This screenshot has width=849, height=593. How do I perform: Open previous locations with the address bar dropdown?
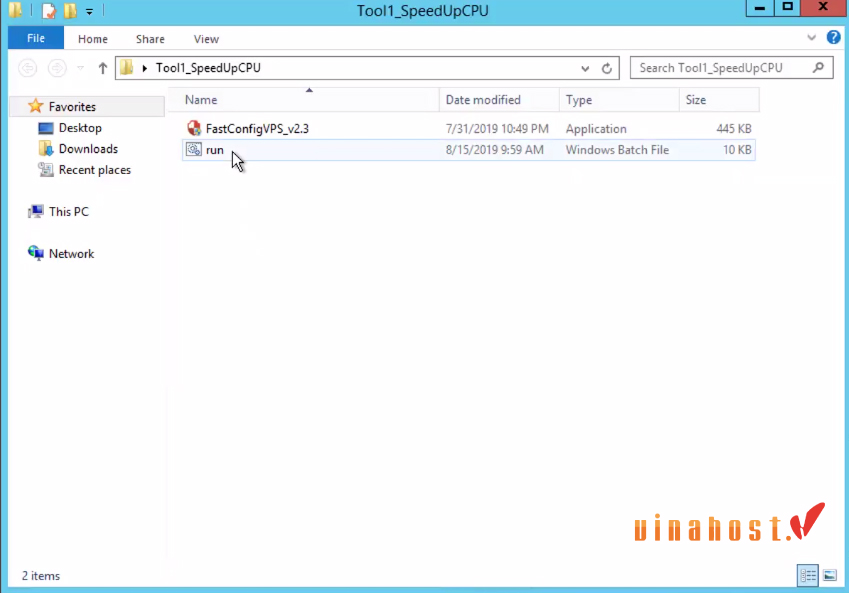(584, 67)
